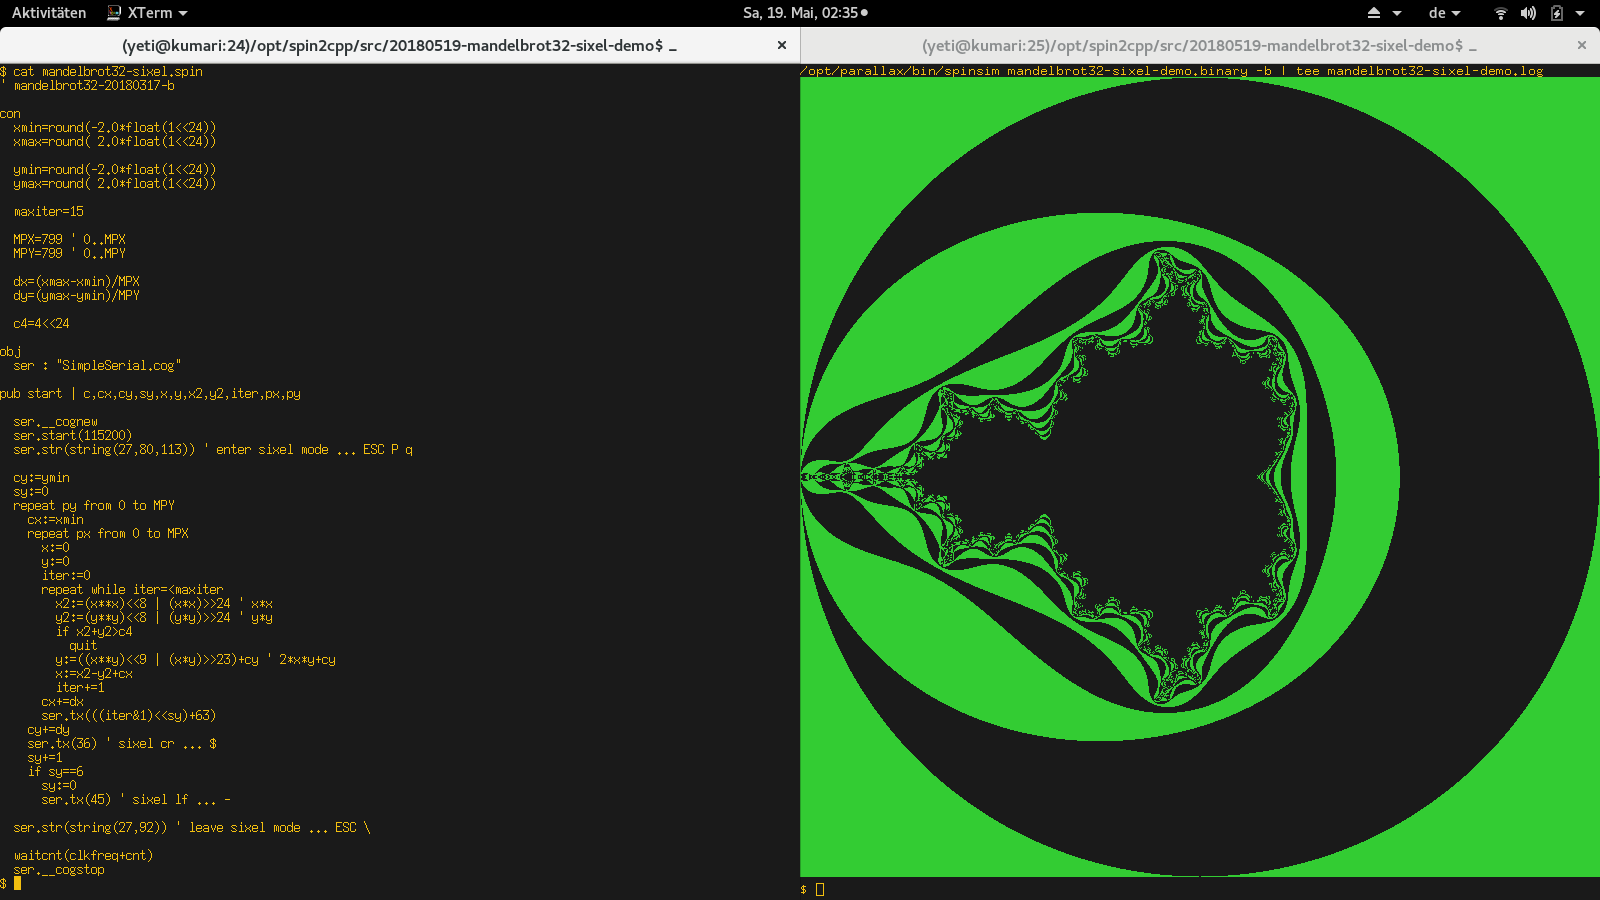Click the speaker volume icon
This screenshot has height=900, width=1600.
pos(1528,13)
